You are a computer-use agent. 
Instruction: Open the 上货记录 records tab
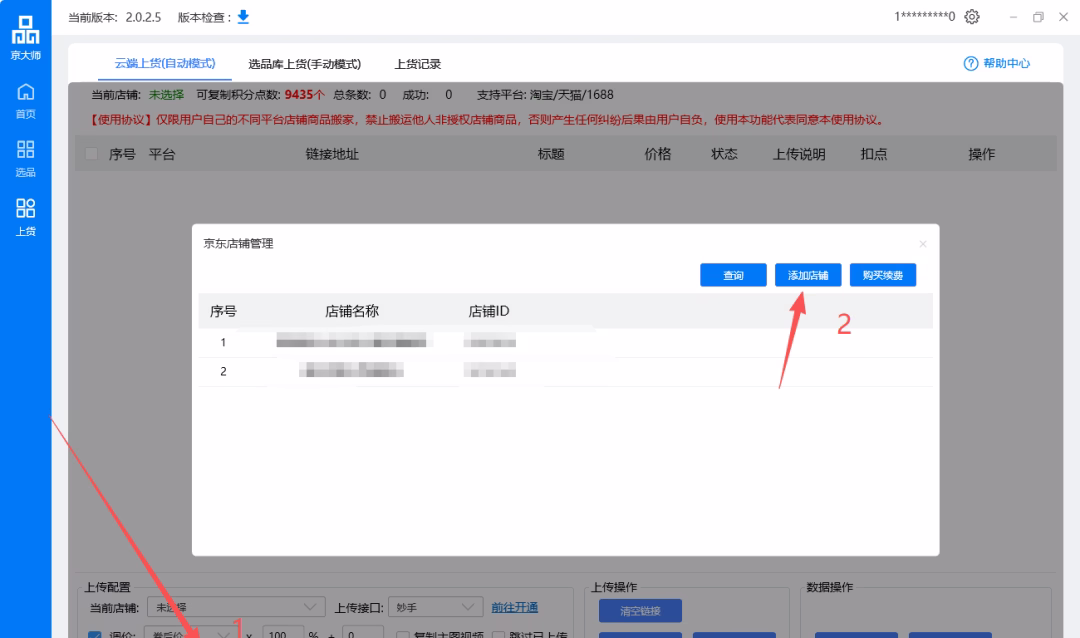[419, 62]
